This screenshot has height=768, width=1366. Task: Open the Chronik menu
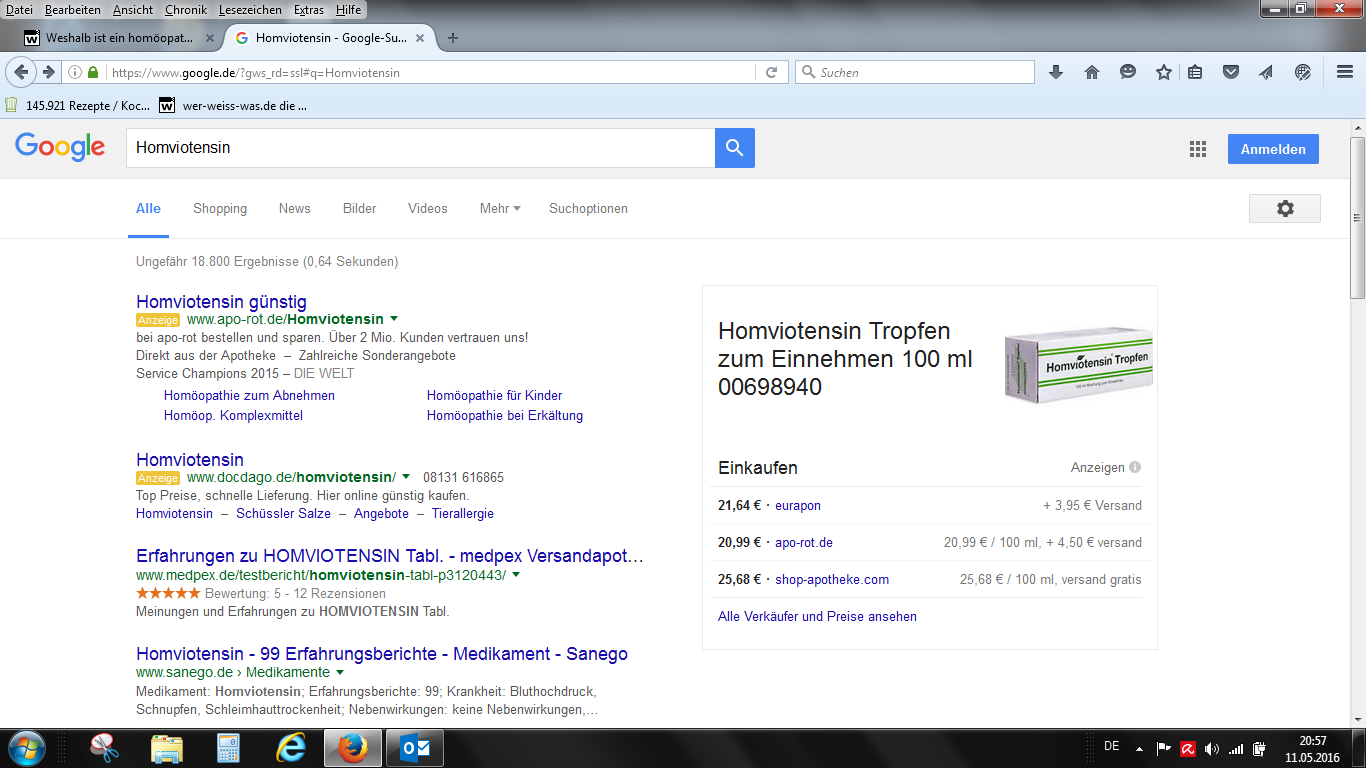(186, 9)
